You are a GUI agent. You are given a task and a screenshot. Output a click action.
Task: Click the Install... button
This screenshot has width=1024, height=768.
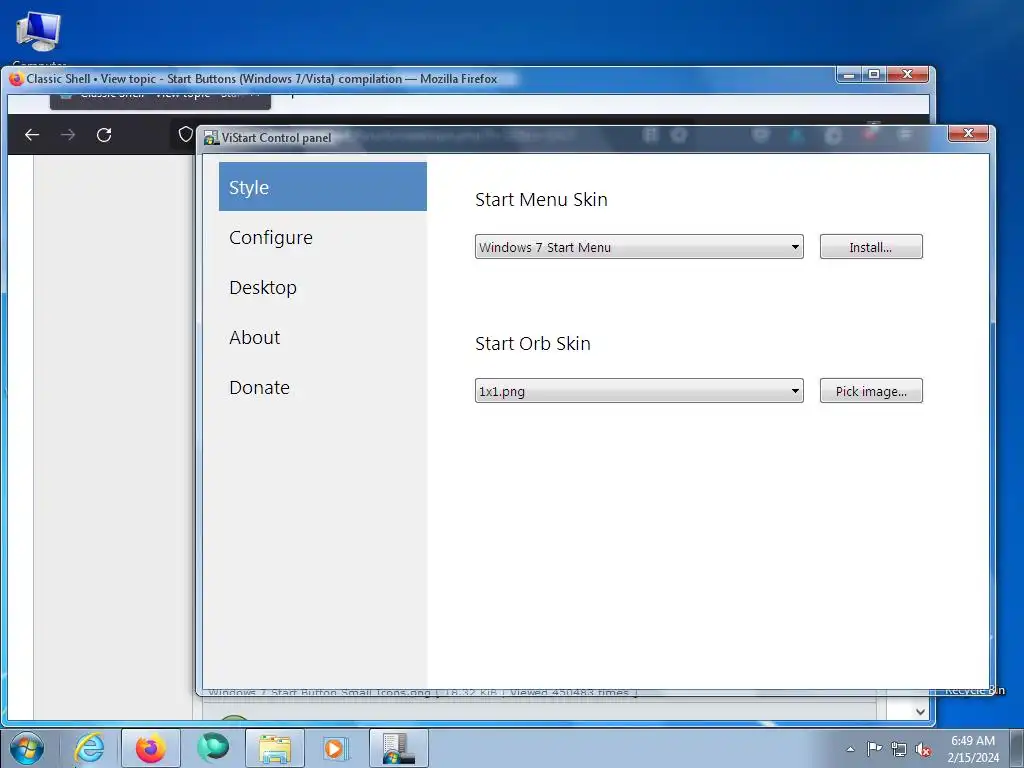click(x=871, y=247)
